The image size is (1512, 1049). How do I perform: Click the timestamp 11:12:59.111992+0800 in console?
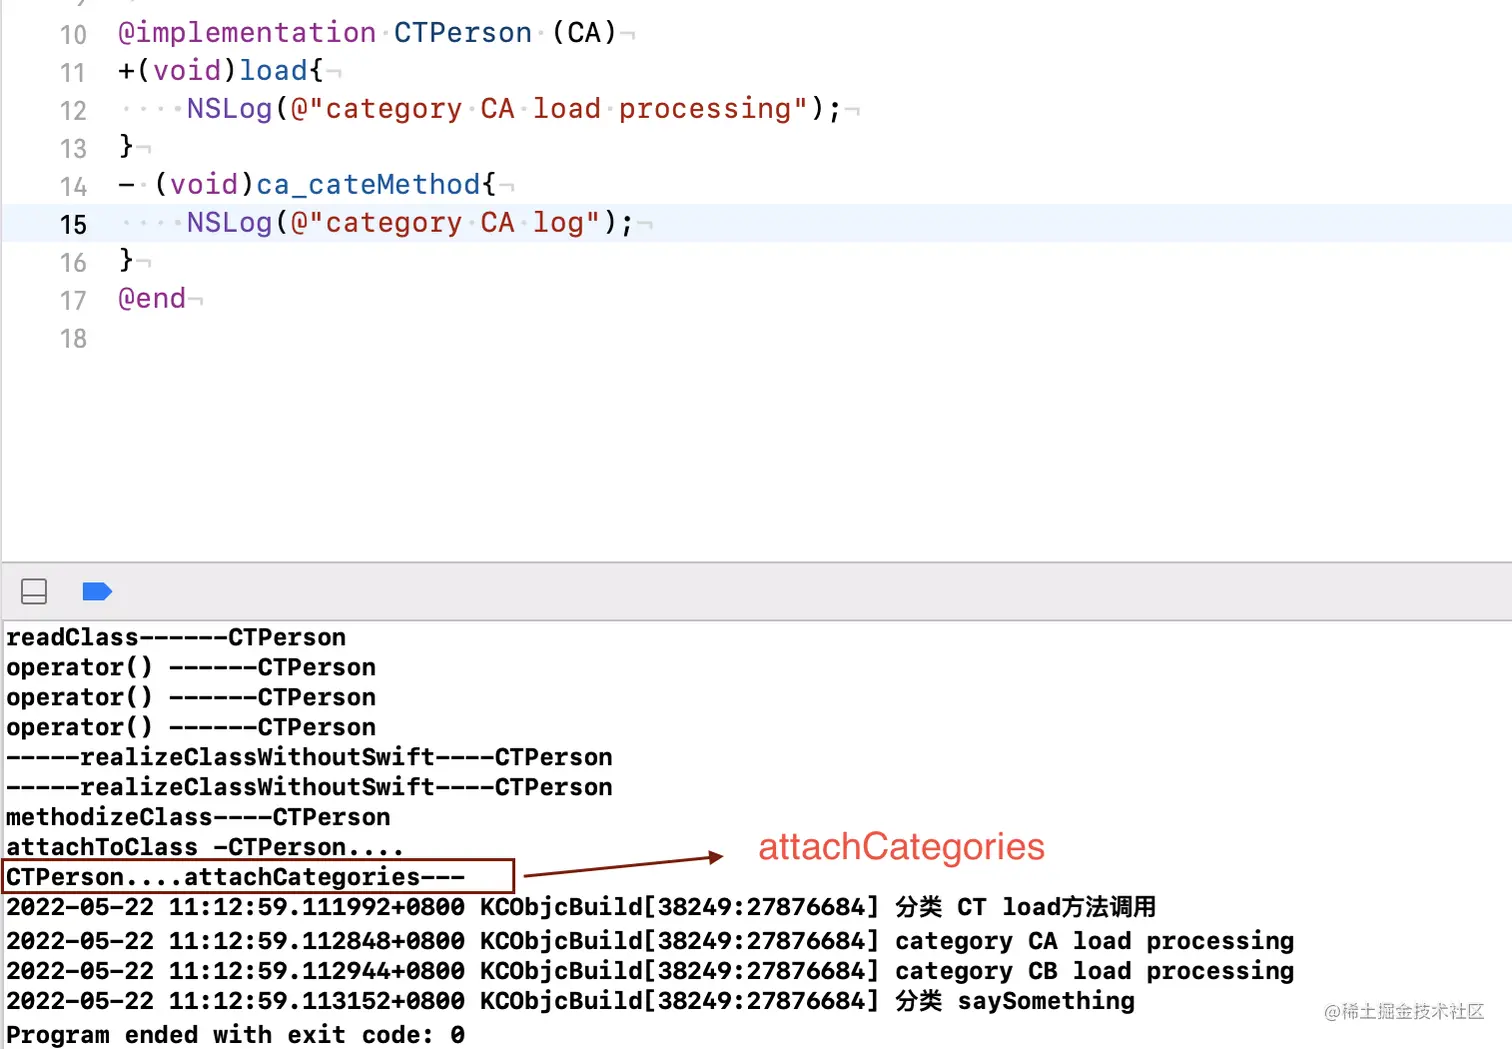click(x=316, y=907)
